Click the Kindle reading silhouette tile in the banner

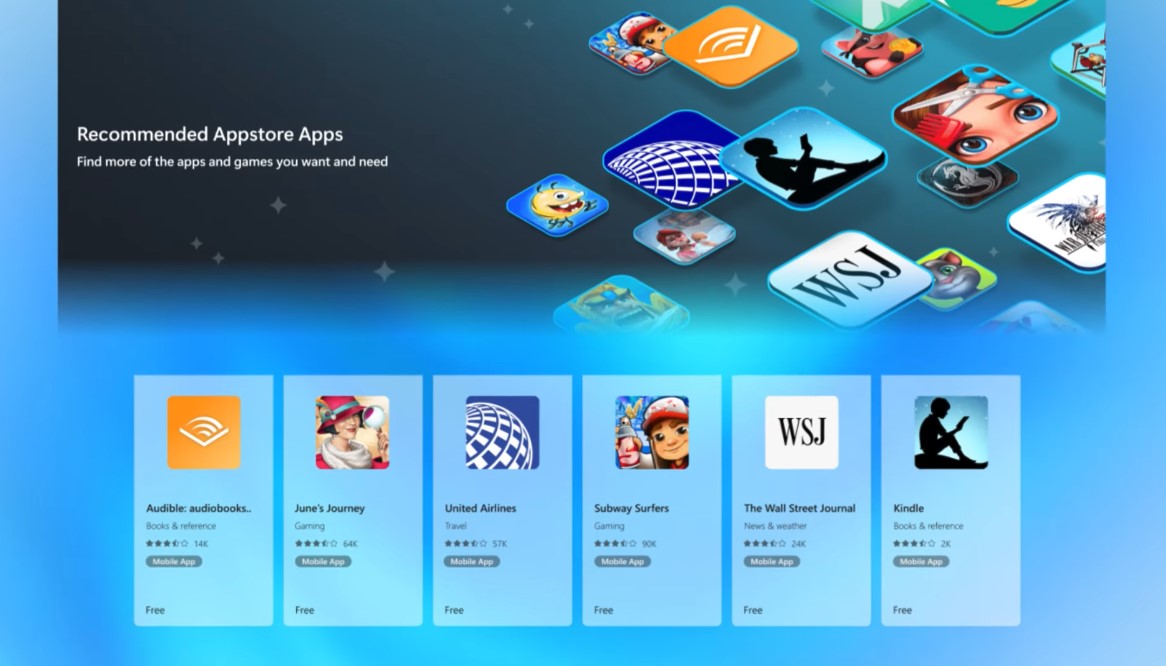[803, 158]
